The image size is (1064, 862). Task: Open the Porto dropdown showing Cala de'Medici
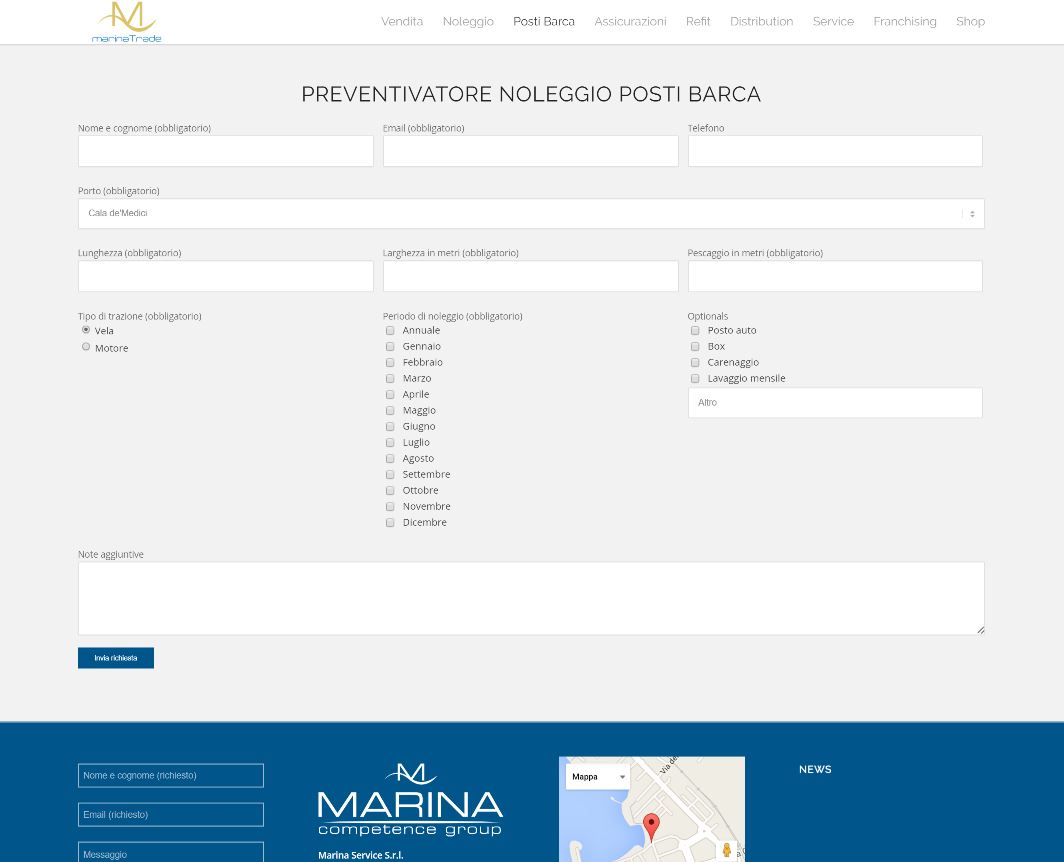tap(531, 213)
